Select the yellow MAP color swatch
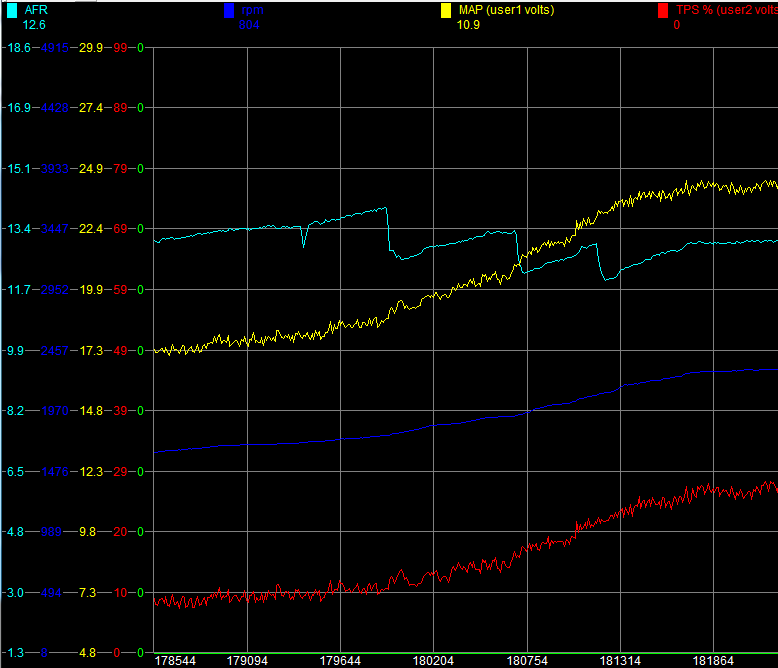 pyautogui.click(x=446, y=10)
